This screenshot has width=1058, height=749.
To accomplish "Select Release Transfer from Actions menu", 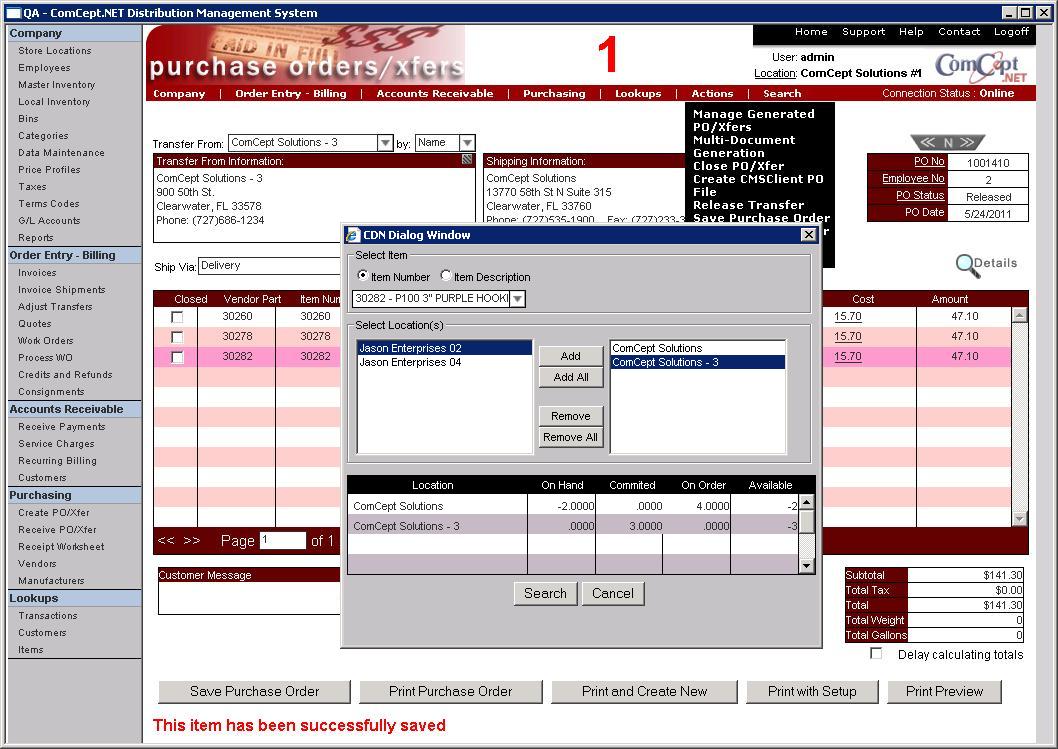I will (748, 205).
